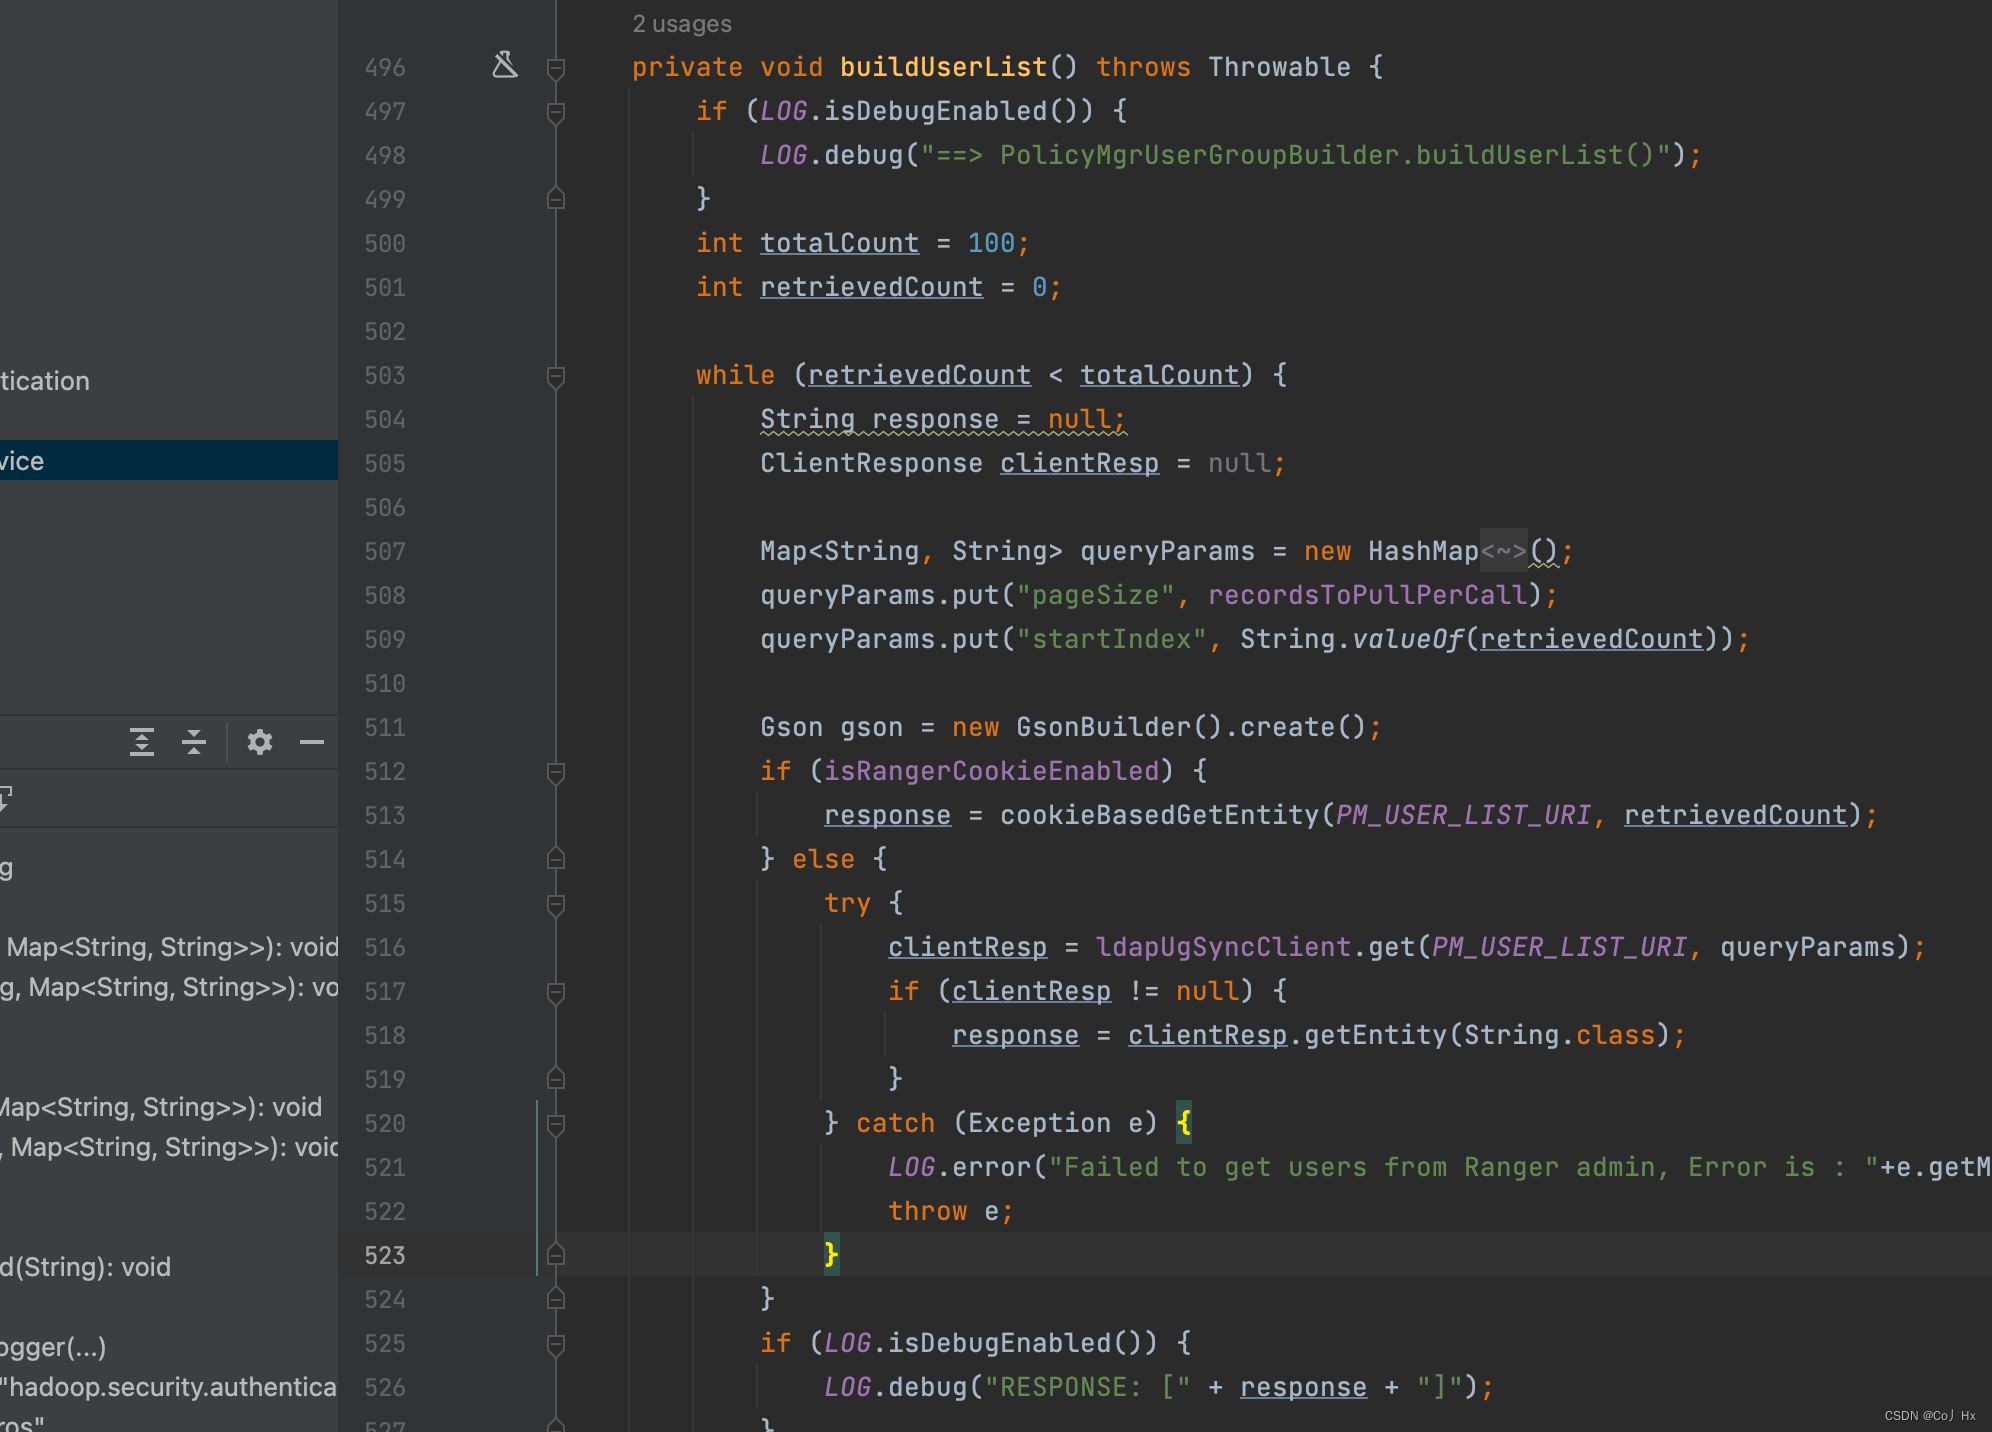Collapse clientResp null-check fold at line 517
The image size is (1992, 1432).
(x=556, y=992)
